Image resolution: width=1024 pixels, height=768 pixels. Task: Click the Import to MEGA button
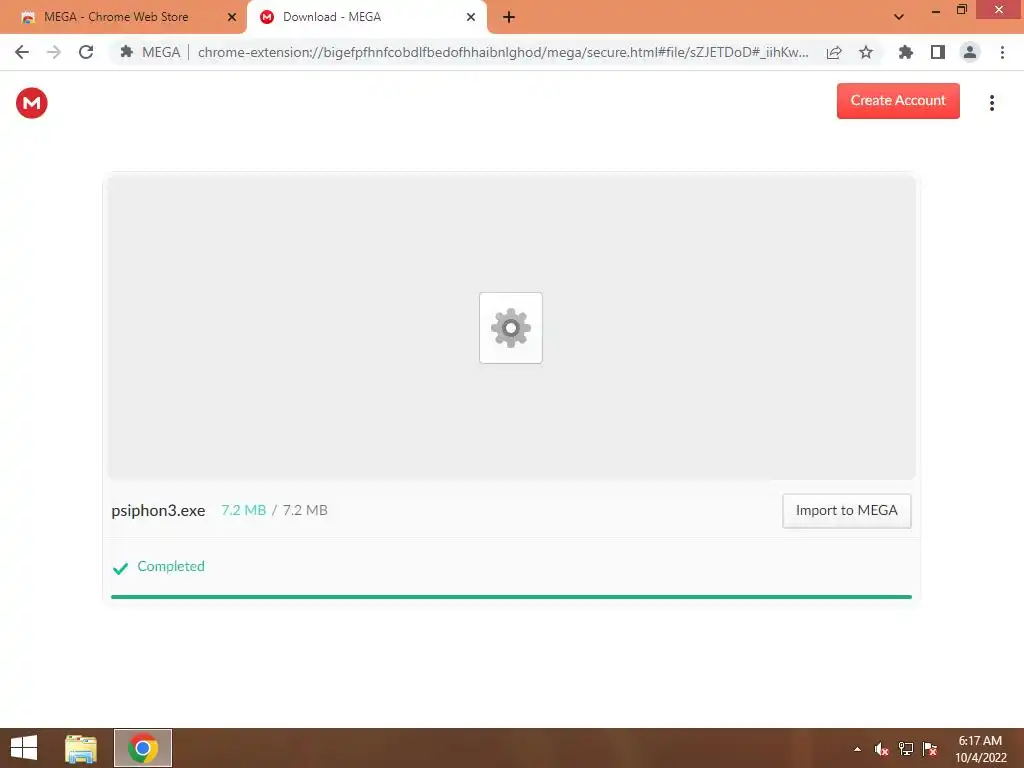[x=846, y=511]
